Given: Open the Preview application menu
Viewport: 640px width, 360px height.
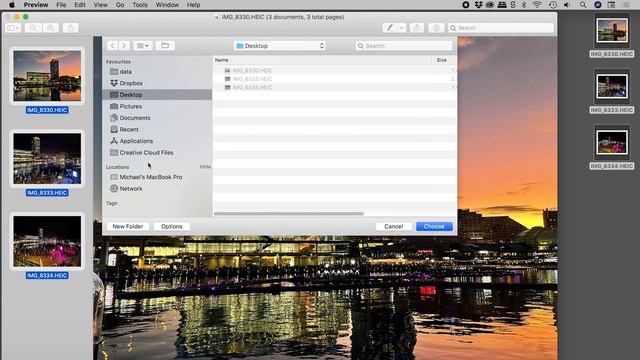Looking at the screenshot, I should coord(36,5).
